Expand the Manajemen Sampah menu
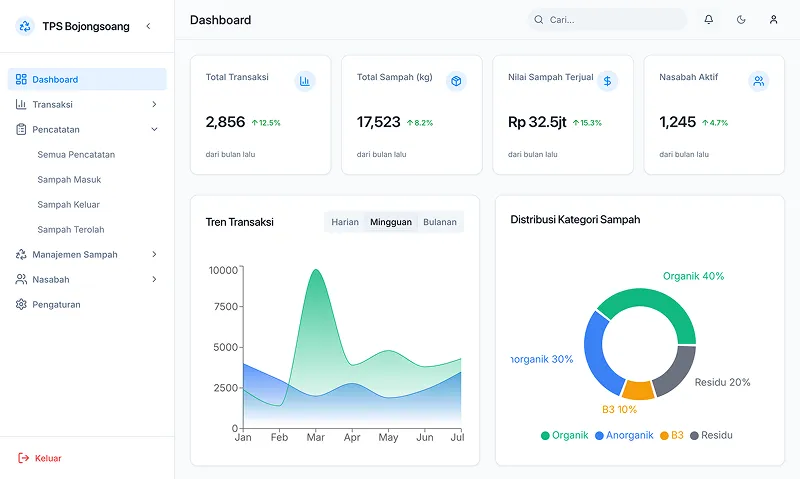This screenshot has width=800, height=479. point(154,254)
